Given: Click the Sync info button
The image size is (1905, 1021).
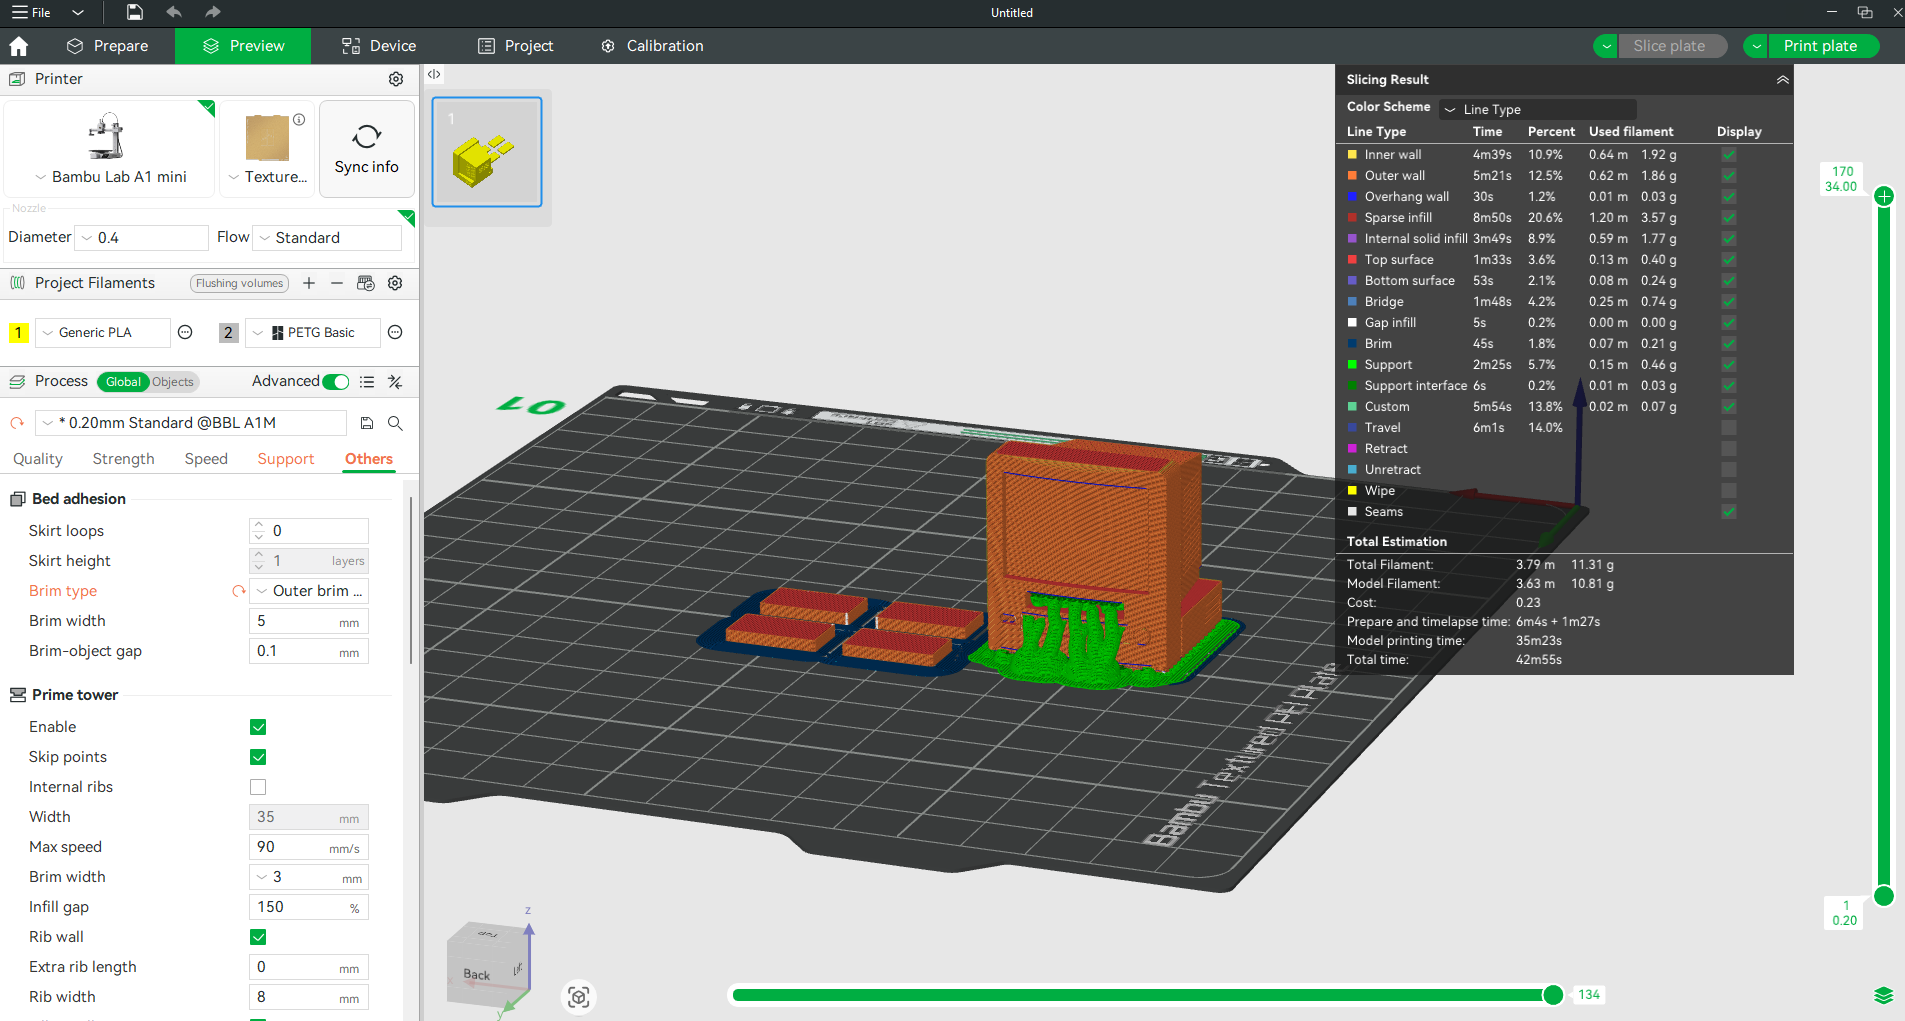Looking at the screenshot, I should coord(366,149).
